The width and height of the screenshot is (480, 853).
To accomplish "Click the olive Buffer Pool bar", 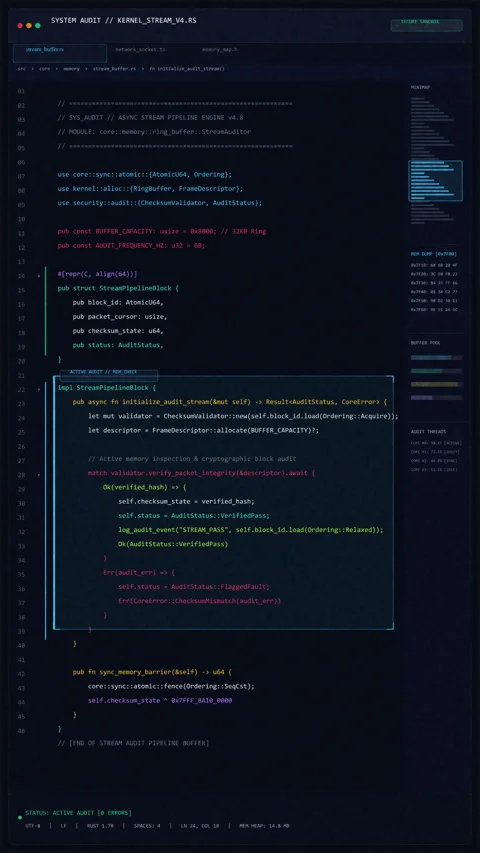I will [x=436, y=384].
